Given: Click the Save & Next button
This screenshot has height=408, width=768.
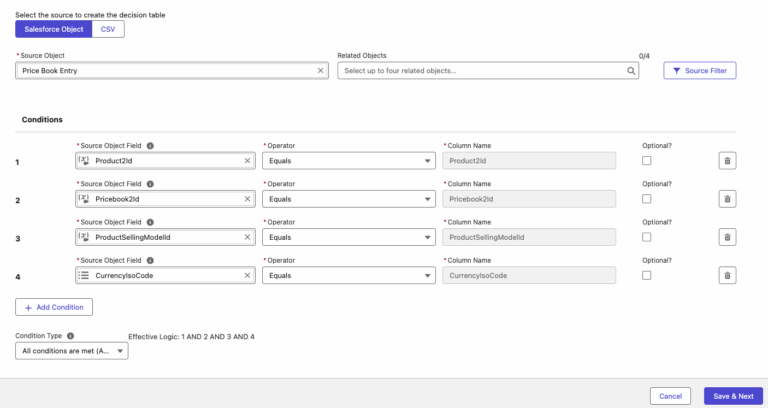Looking at the screenshot, I should pyautogui.click(x=733, y=396).
